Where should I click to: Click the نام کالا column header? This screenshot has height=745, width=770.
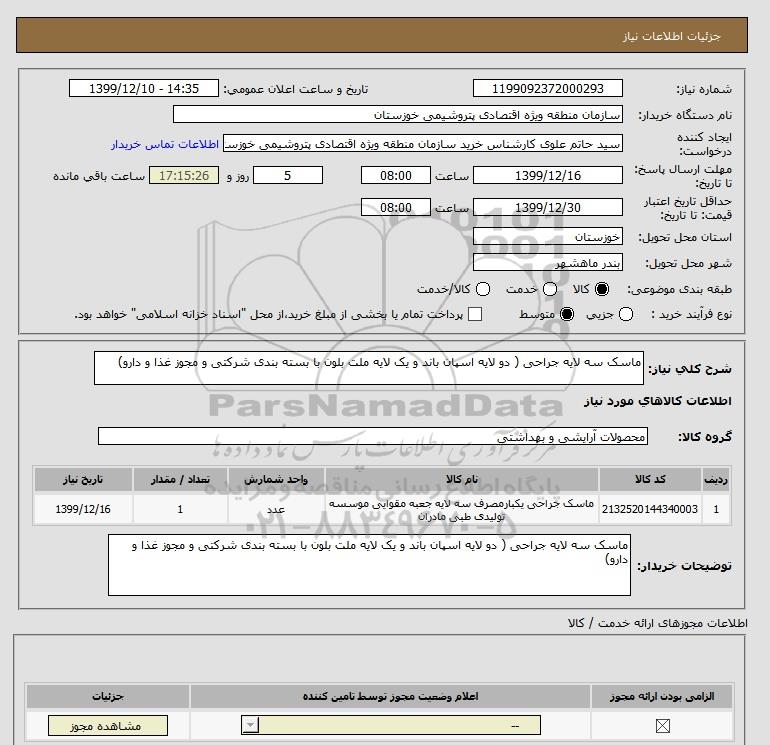(462, 479)
